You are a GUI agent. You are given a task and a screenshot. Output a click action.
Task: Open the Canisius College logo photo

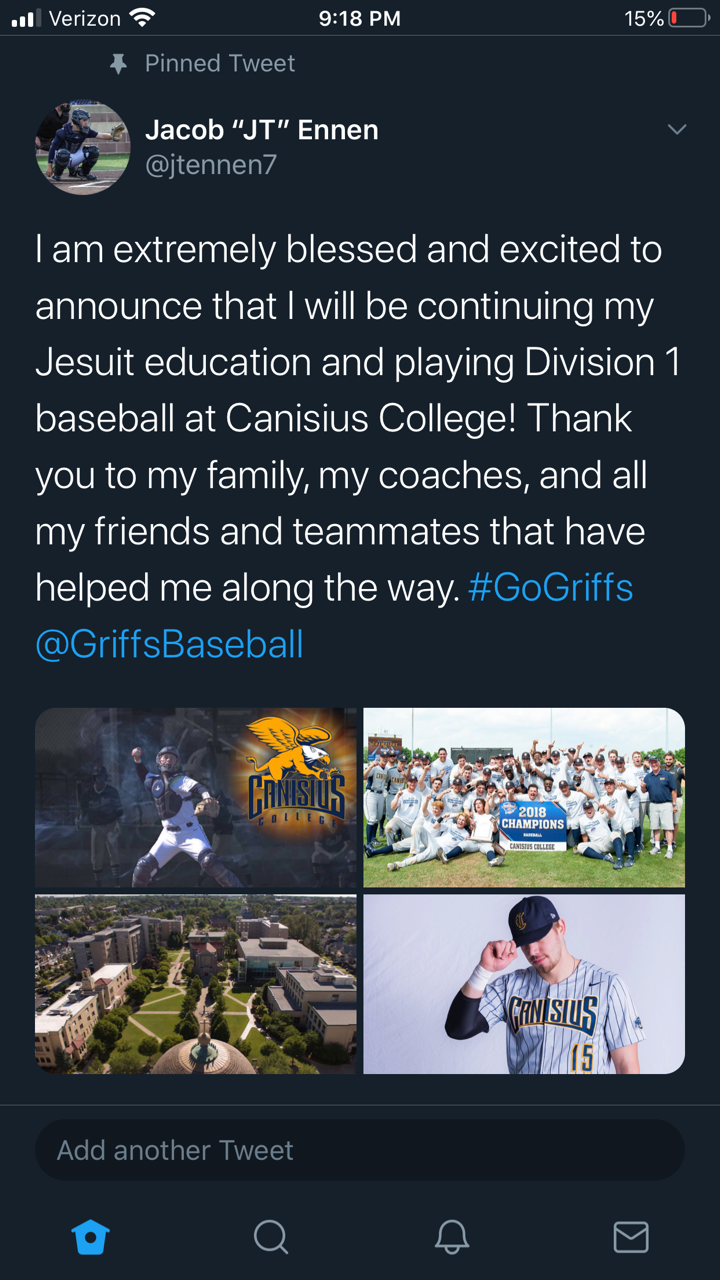[196, 798]
